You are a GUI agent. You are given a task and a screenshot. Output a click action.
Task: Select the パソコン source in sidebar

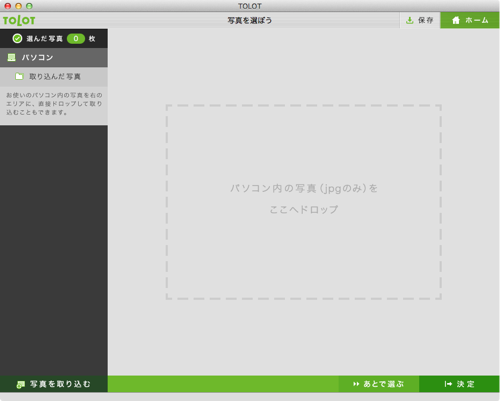[x=54, y=57]
